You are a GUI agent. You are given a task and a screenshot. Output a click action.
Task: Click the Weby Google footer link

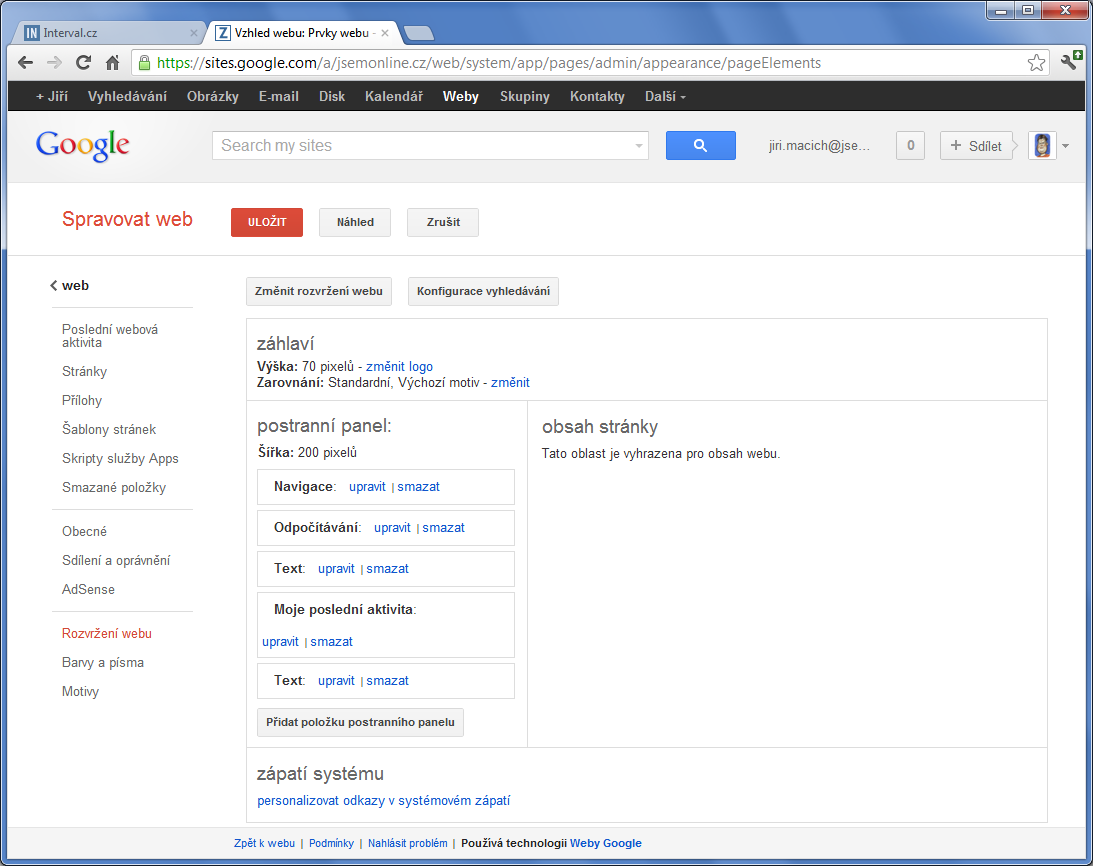click(606, 844)
